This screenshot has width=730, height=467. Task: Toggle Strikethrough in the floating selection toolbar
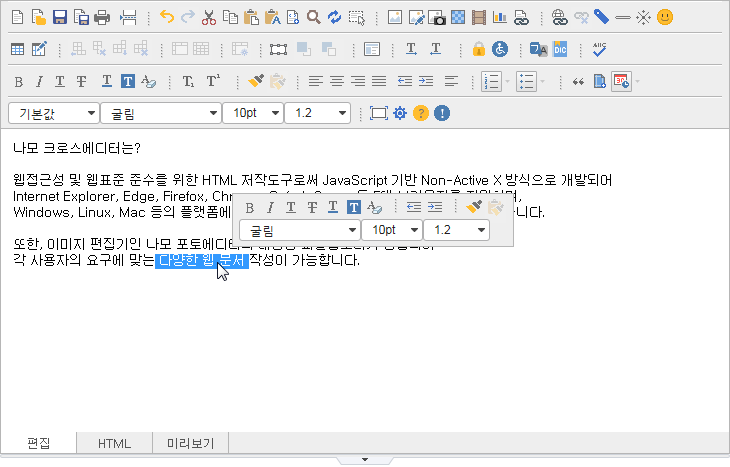[x=312, y=208]
